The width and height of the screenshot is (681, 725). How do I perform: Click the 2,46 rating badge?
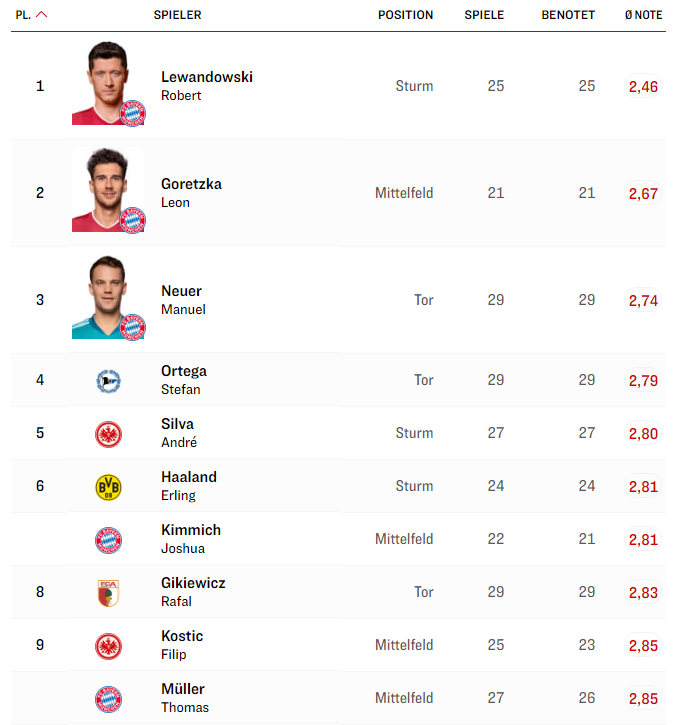tap(643, 86)
